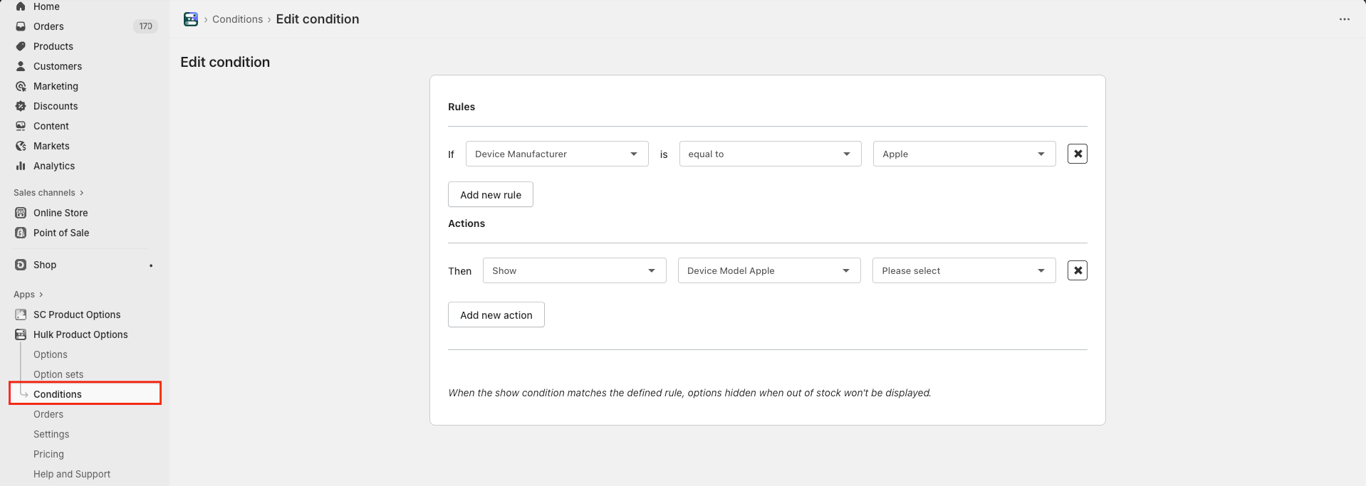Go to Settings under Hulk Product Options
The width and height of the screenshot is (1366, 486).
coord(51,434)
